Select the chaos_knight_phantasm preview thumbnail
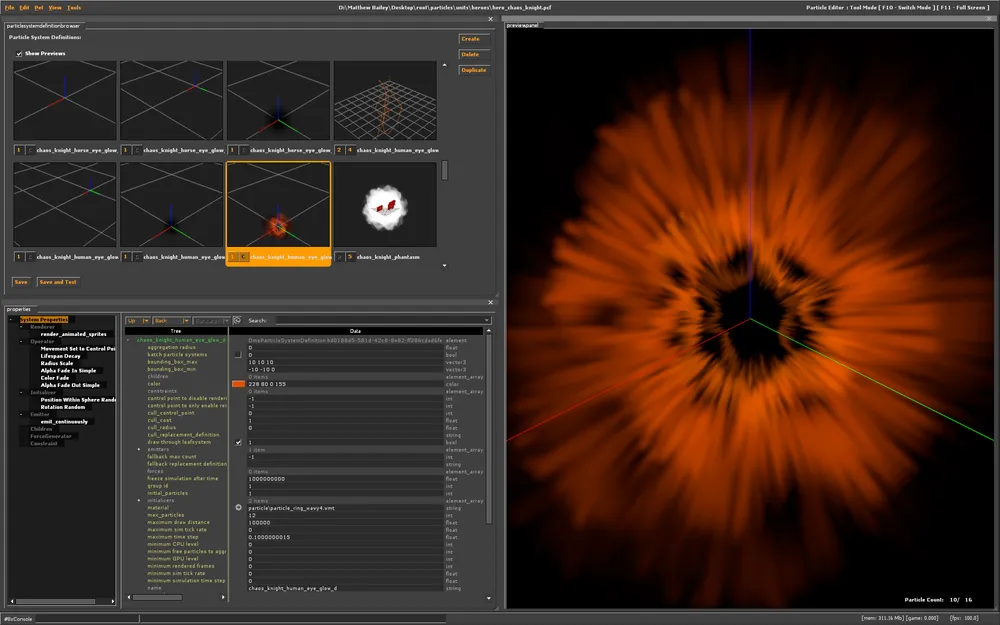The width and height of the screenshot is (1000, 625). tap(385, 205)
